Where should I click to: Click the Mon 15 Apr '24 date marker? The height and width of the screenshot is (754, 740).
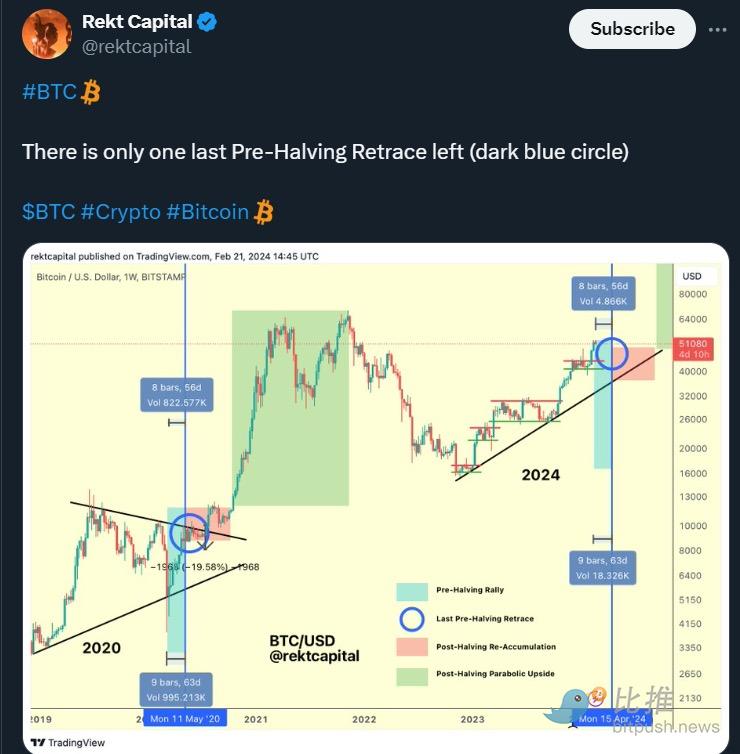[x=612, y=718]
